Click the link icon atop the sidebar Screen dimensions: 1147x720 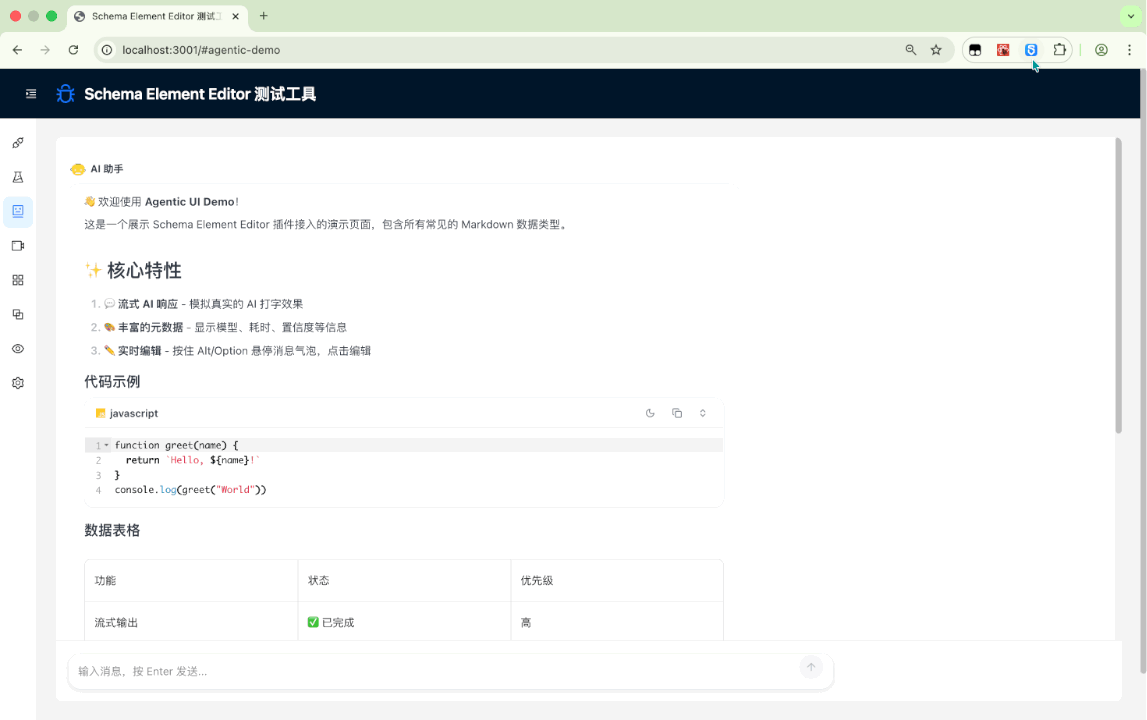pyautogui.click(x=18, y=143)
